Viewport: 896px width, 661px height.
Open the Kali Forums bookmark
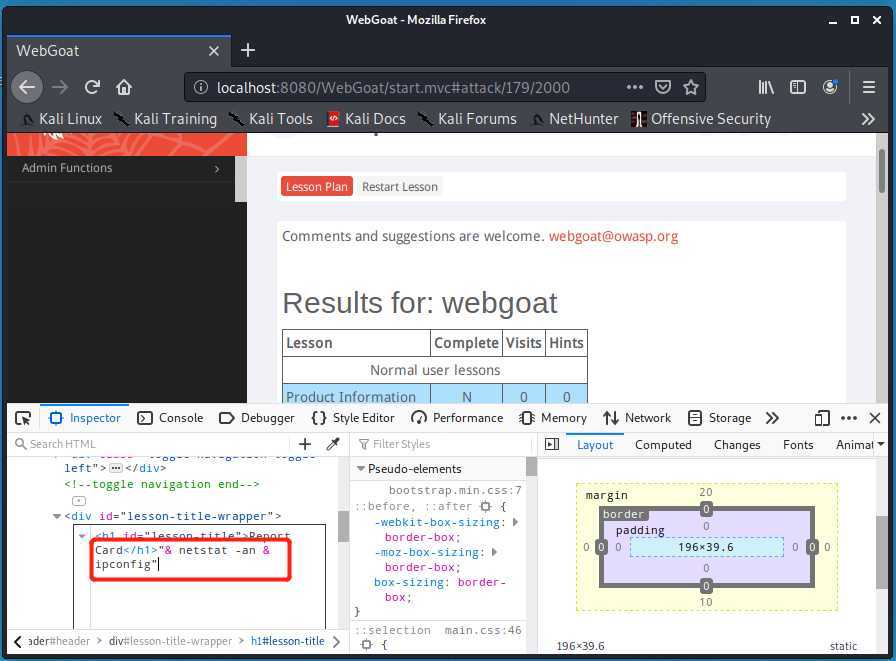467,119
